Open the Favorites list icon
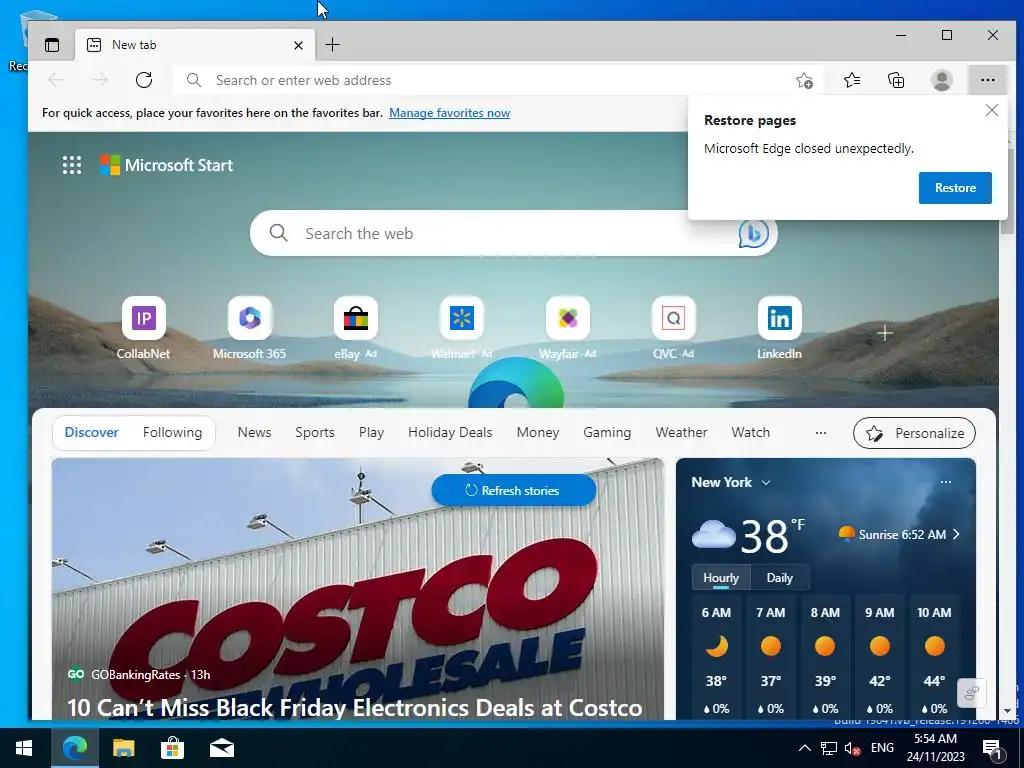Image resolution: width=1024 pixels, height=768 pixels. (852, 80)
